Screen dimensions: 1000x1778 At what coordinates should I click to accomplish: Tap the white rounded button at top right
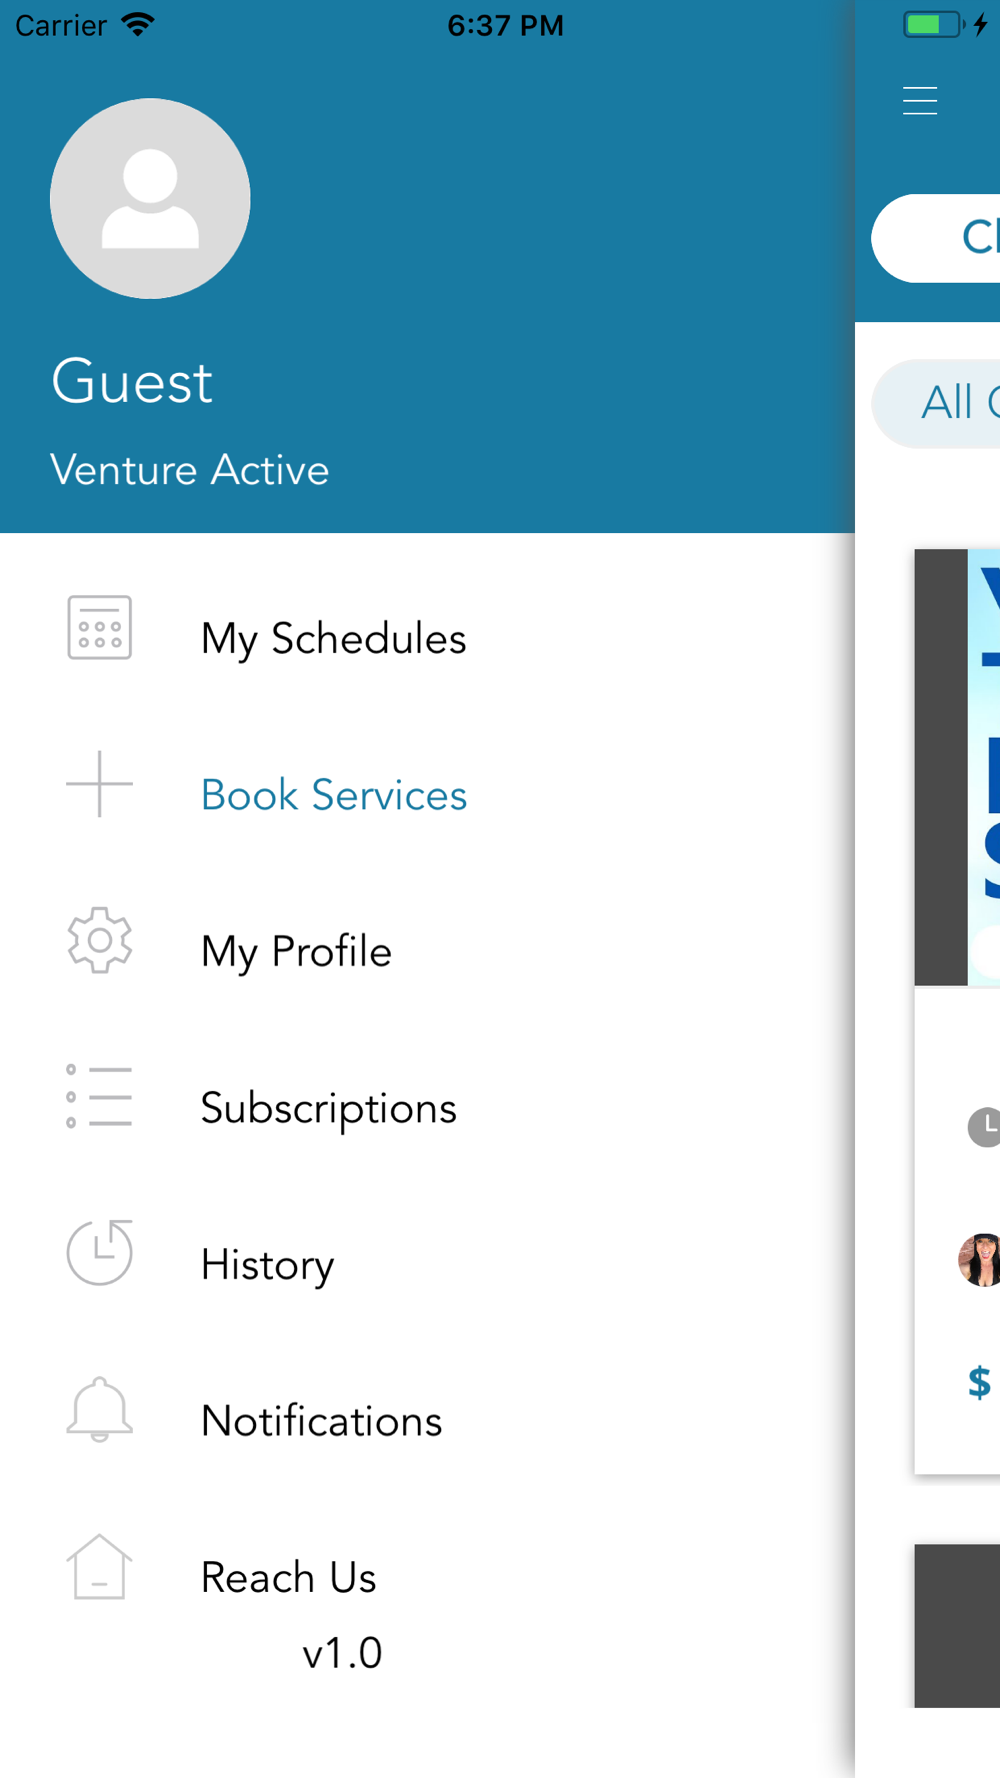click(936, 238)
